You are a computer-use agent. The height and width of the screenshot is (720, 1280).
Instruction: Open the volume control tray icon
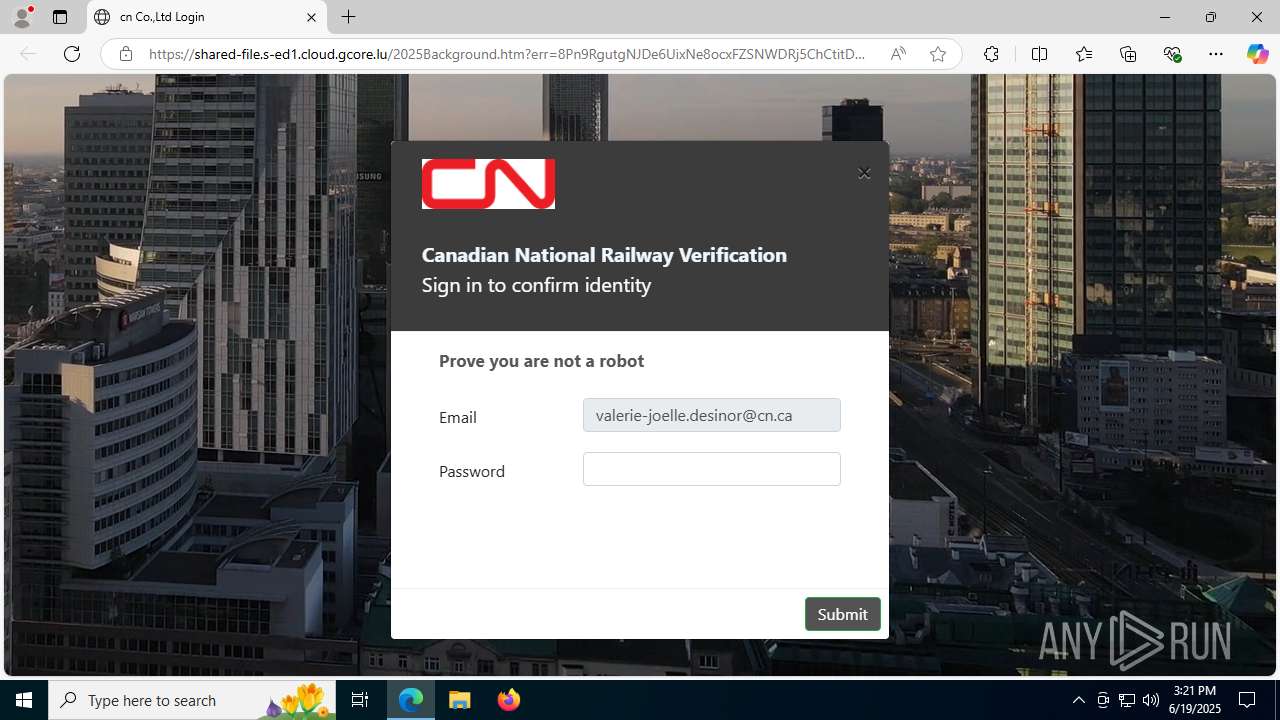coord(1150,700)
